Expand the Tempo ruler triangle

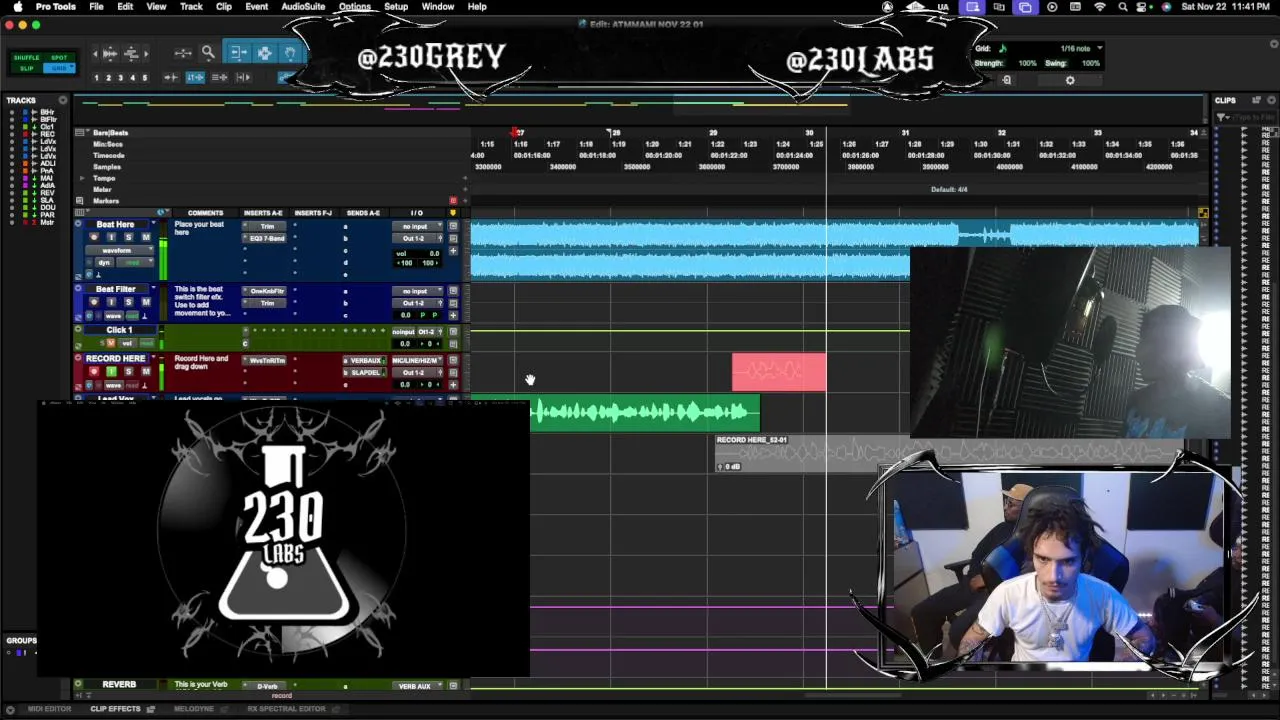[x=82, y=178]
